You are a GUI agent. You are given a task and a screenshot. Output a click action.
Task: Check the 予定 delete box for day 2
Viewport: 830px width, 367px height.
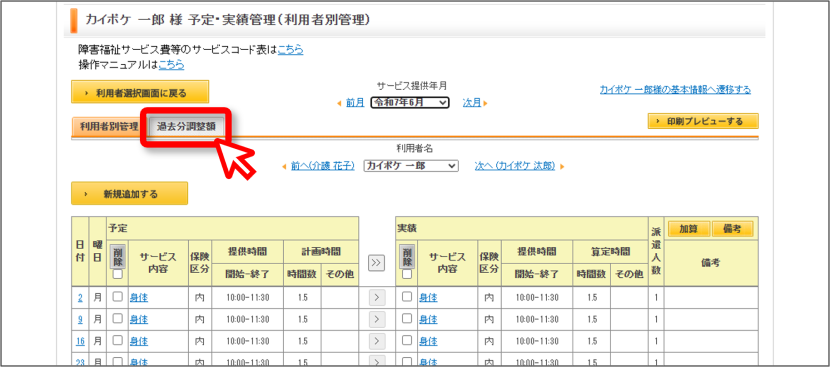[x=118, y=297]
